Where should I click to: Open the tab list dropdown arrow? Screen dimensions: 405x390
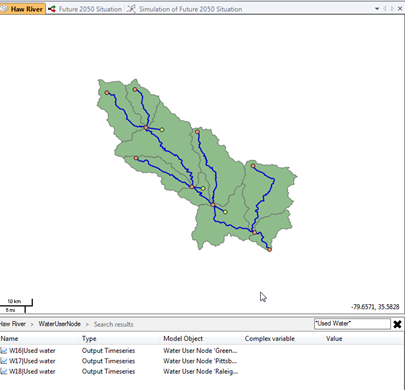click(x=377, y=9)
